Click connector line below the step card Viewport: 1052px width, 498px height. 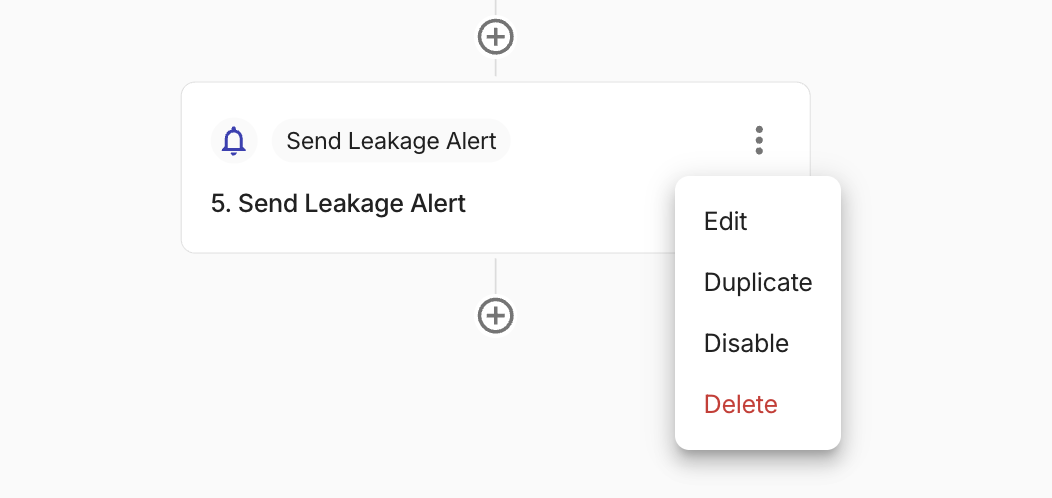[496, 275]
